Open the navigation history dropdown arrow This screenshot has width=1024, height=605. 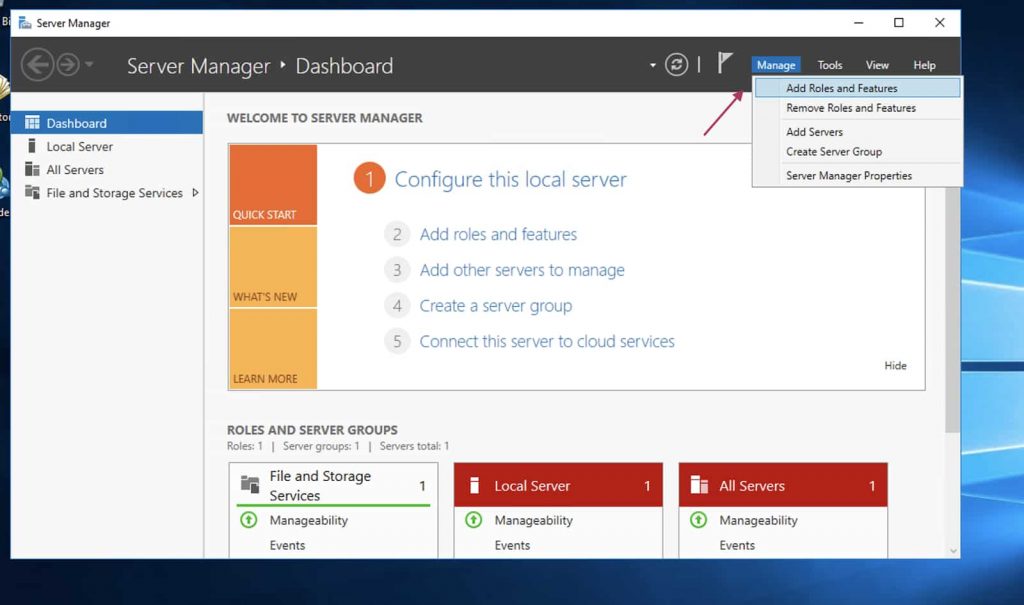pyautogui.click(x=89, y=66)
